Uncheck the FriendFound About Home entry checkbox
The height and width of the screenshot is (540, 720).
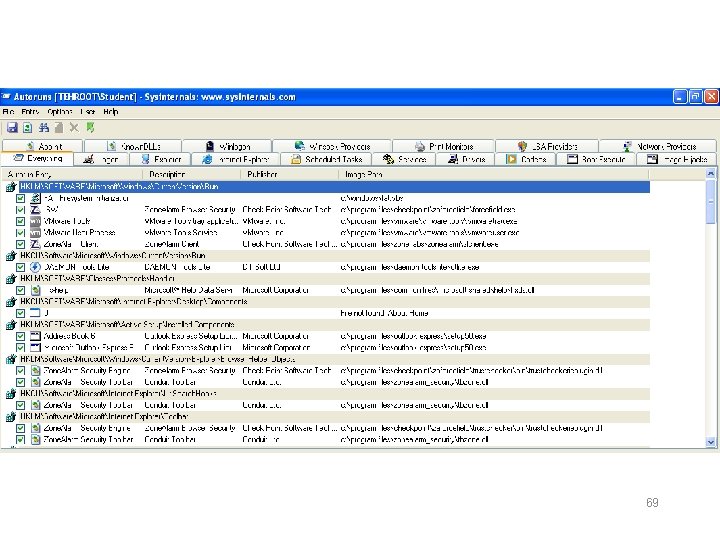tap(20, 313)
